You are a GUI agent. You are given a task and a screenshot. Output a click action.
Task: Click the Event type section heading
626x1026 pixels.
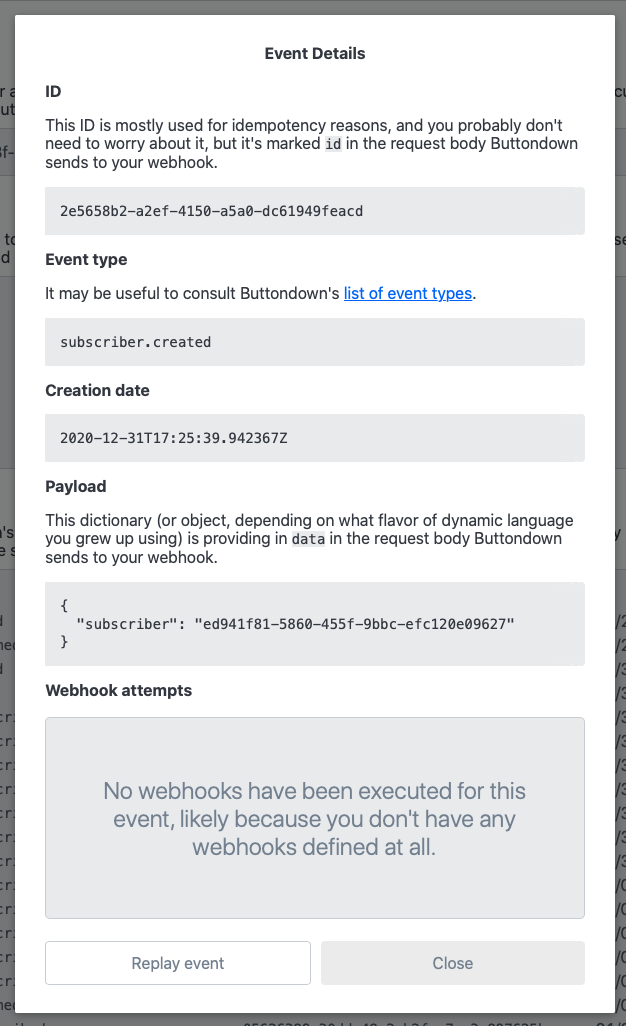click(86, 260)
